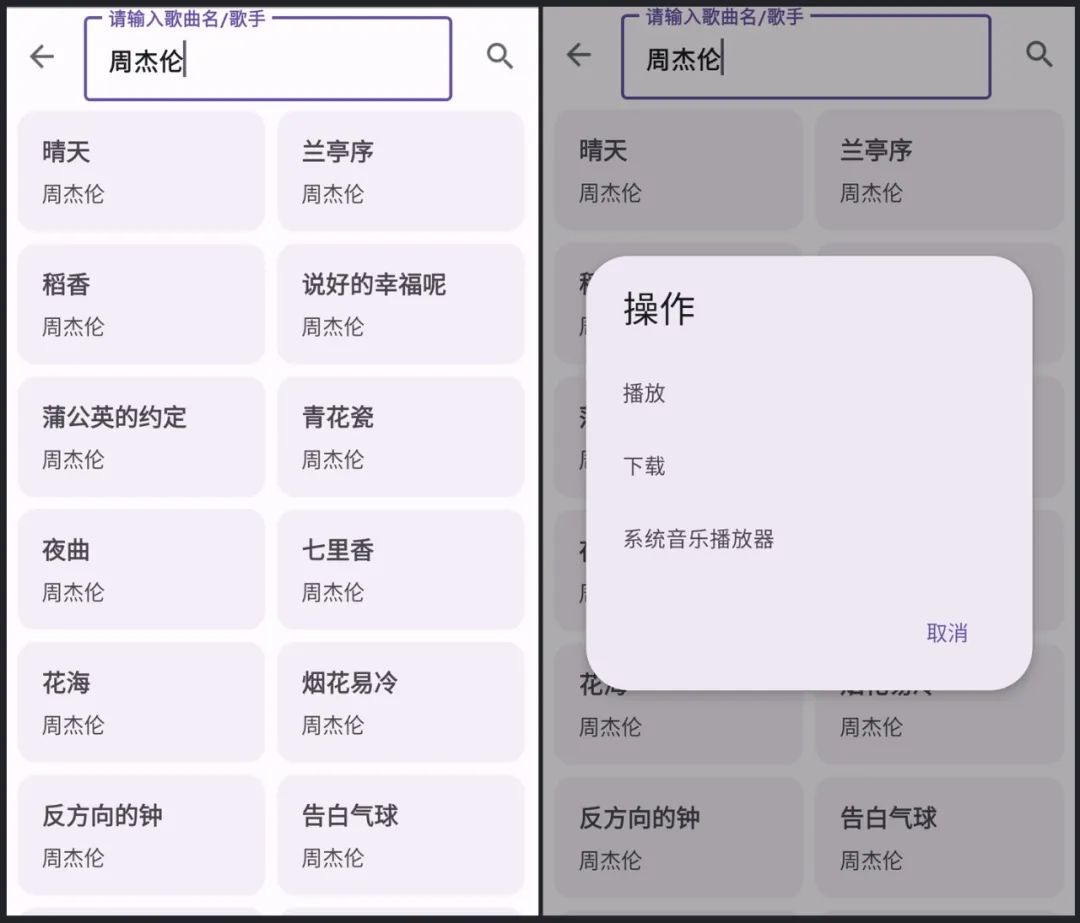Tap search magnifier in right dimmed screen
Viewport: 1080px width, 923px height.
pyautogui.click(x=1039, y=54)
